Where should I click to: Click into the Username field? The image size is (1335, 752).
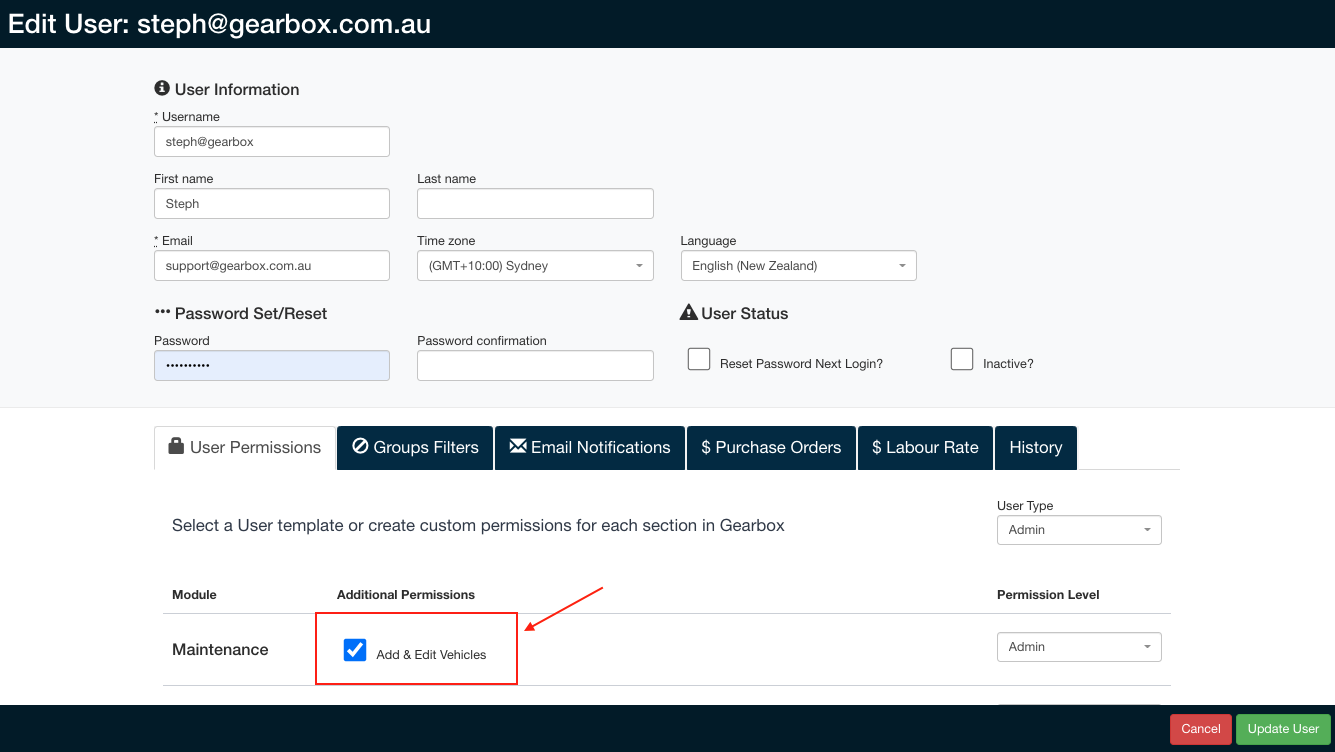coord(272,142)
